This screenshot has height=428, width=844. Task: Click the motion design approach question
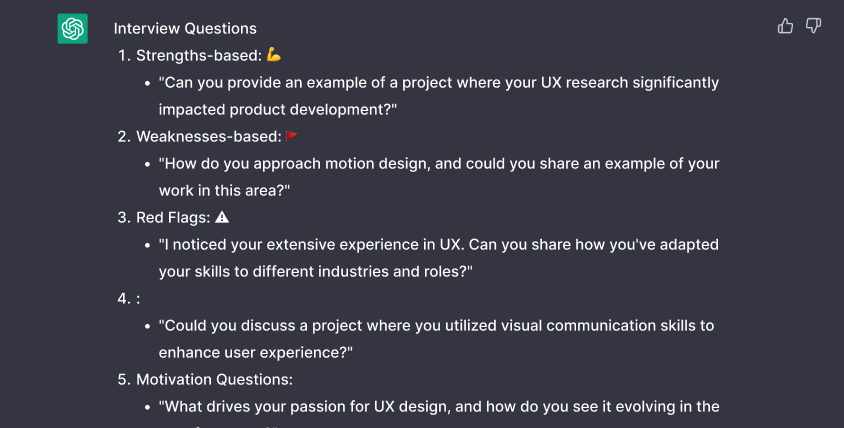[438, 163]
